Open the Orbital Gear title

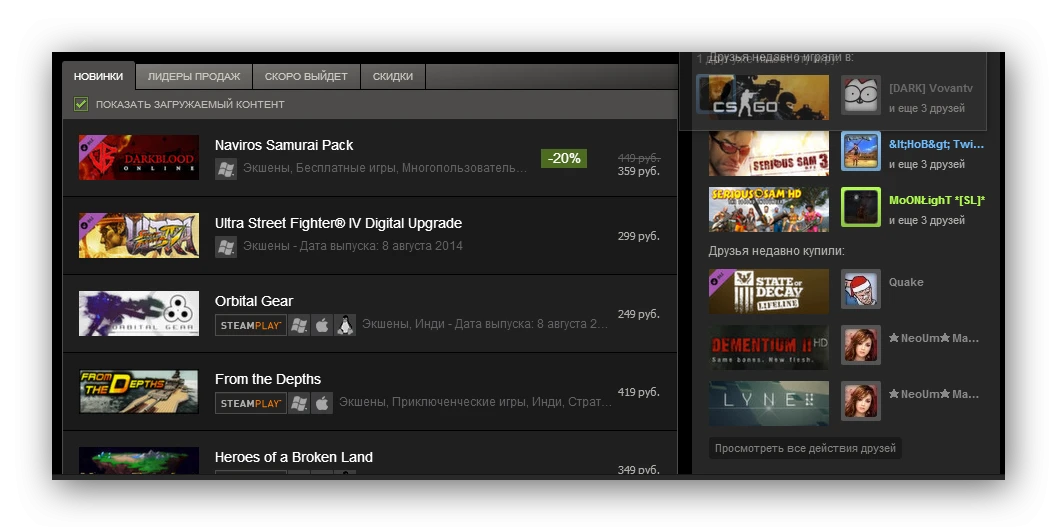(x=253, y=301)
